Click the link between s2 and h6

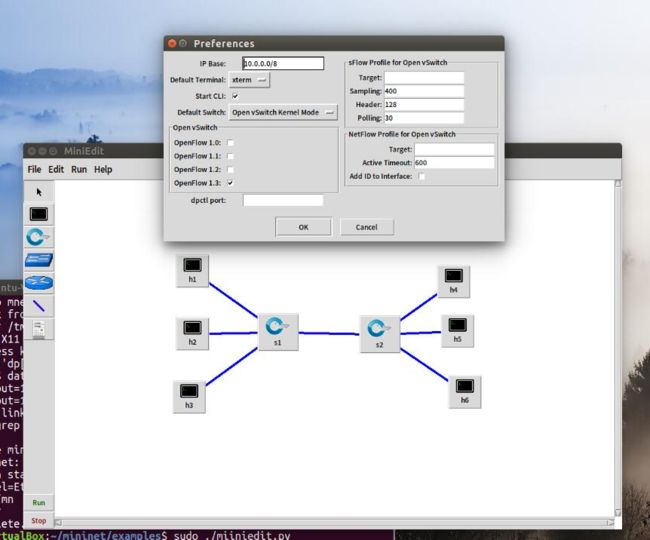(x=424, y=365)
